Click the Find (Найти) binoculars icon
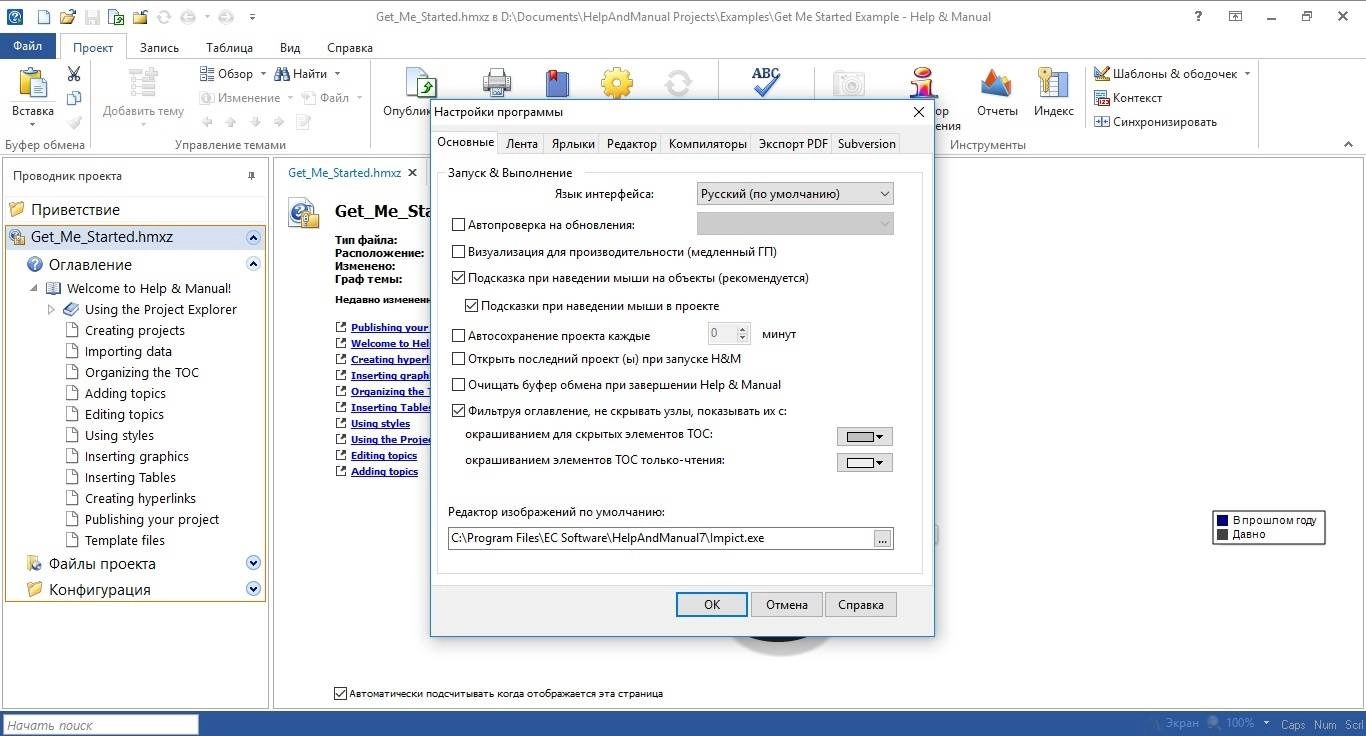Screen dimensions: 1366x736 [x=282, y=74]
